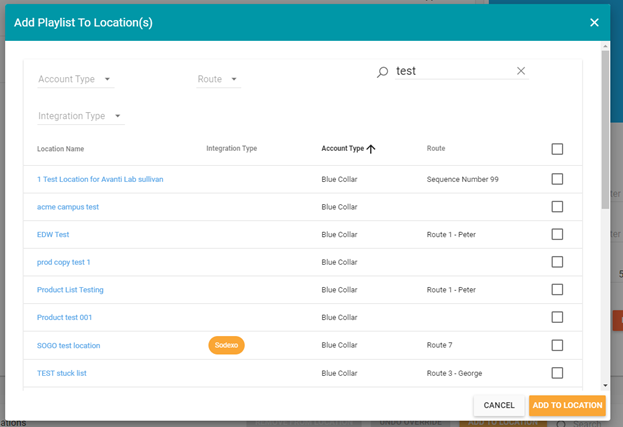Open the Product List Testing link
Screen dimensions: 623x427
point(70,290)
